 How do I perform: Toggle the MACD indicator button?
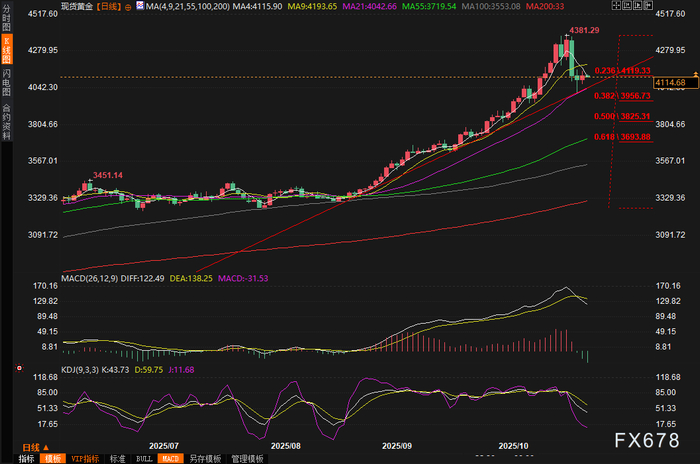172,458
